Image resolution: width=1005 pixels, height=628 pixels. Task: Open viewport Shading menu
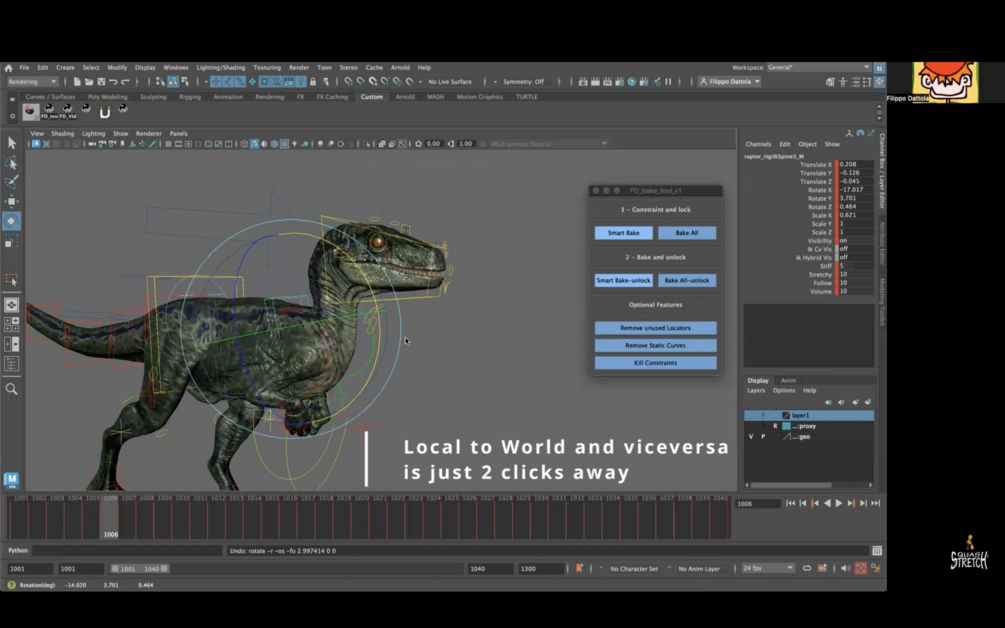[62, 133]
